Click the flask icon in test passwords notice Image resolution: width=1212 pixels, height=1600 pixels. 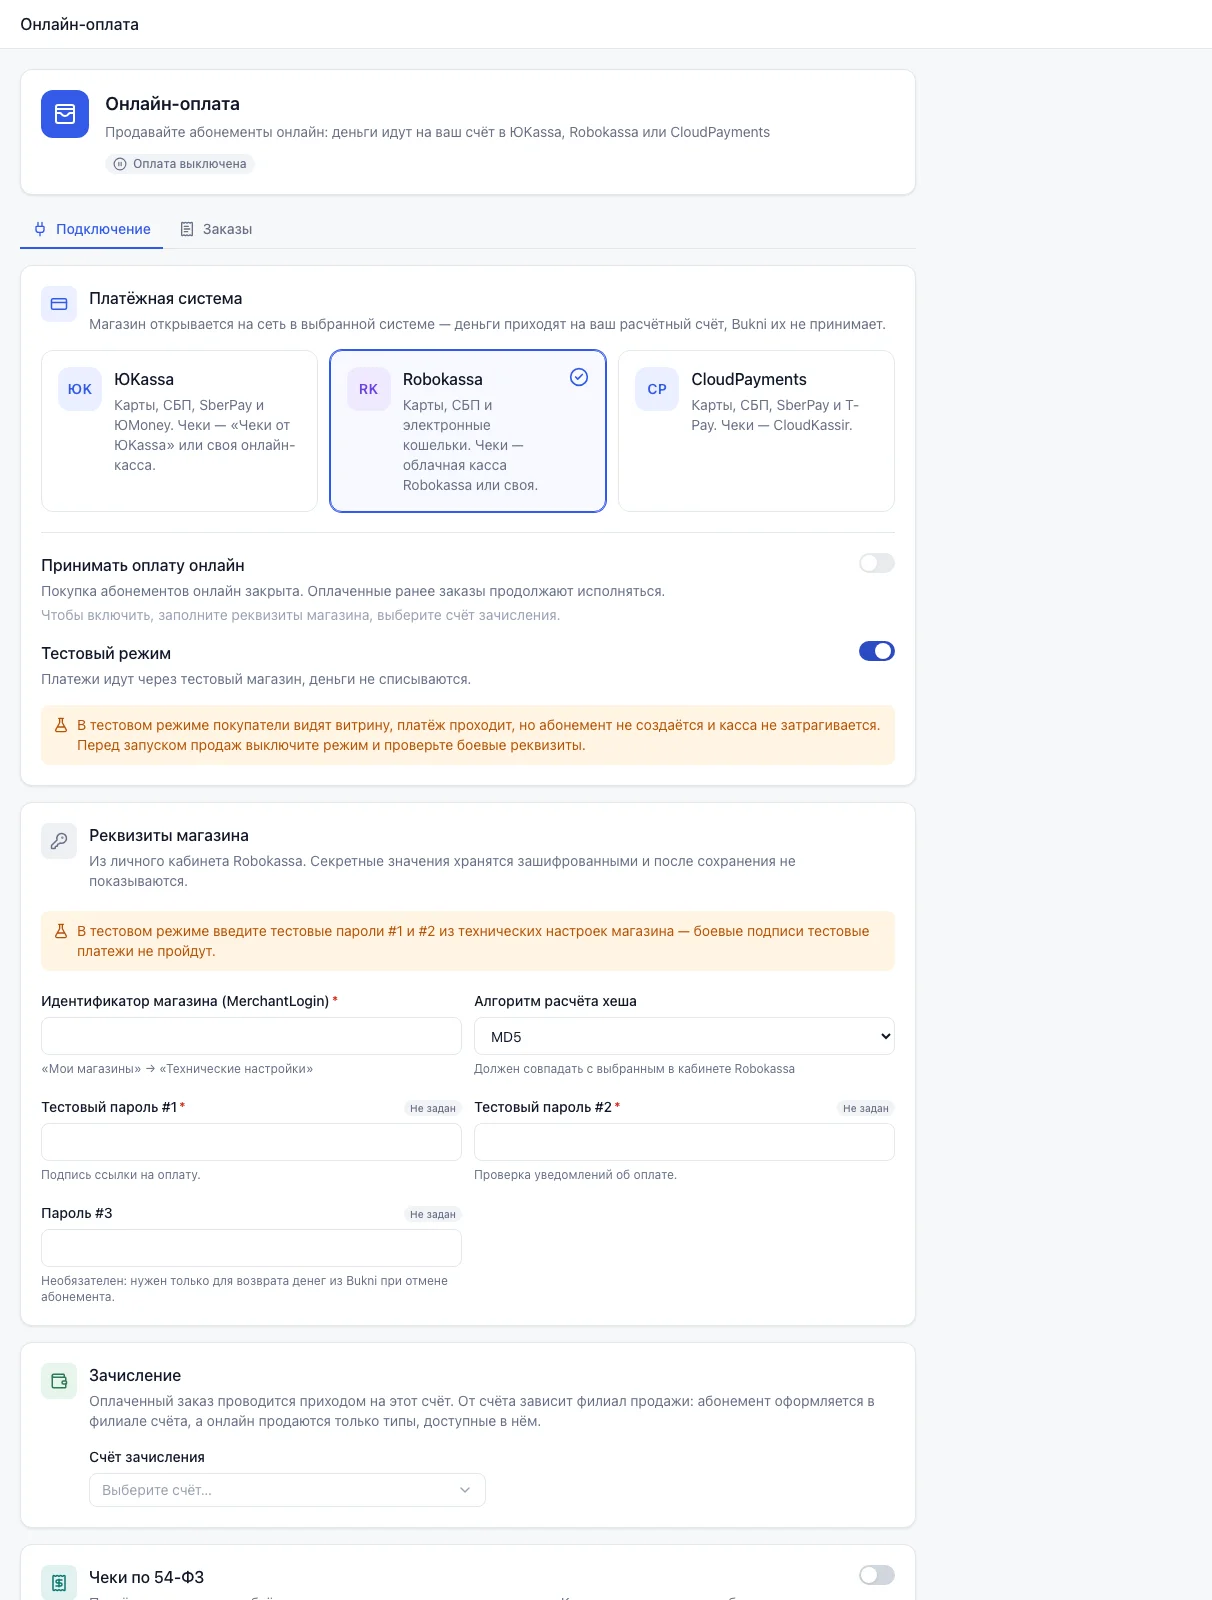61,931
